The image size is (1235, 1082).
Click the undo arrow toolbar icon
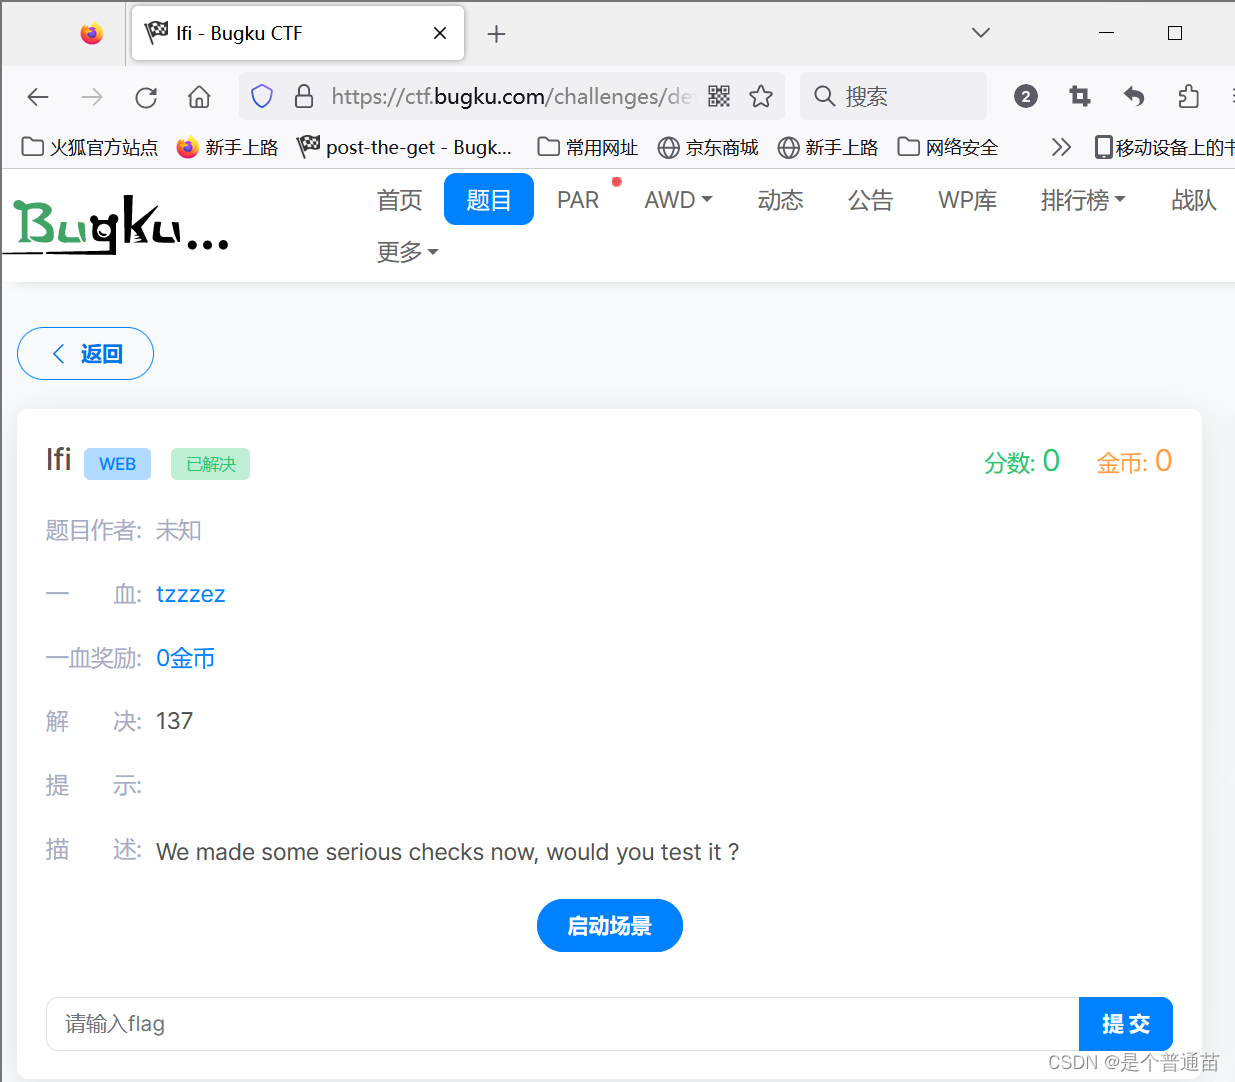(x=1133, y=96)
